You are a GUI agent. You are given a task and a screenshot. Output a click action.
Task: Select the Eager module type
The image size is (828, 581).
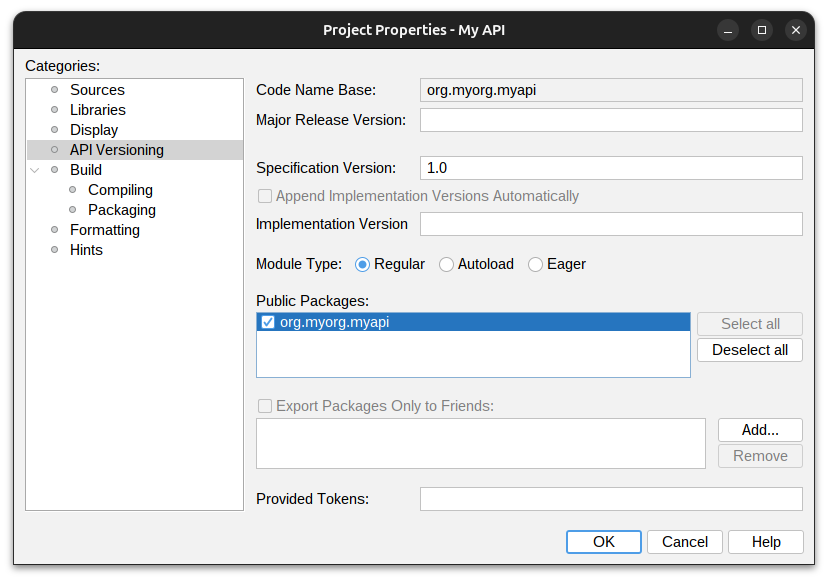click(536, 265)
